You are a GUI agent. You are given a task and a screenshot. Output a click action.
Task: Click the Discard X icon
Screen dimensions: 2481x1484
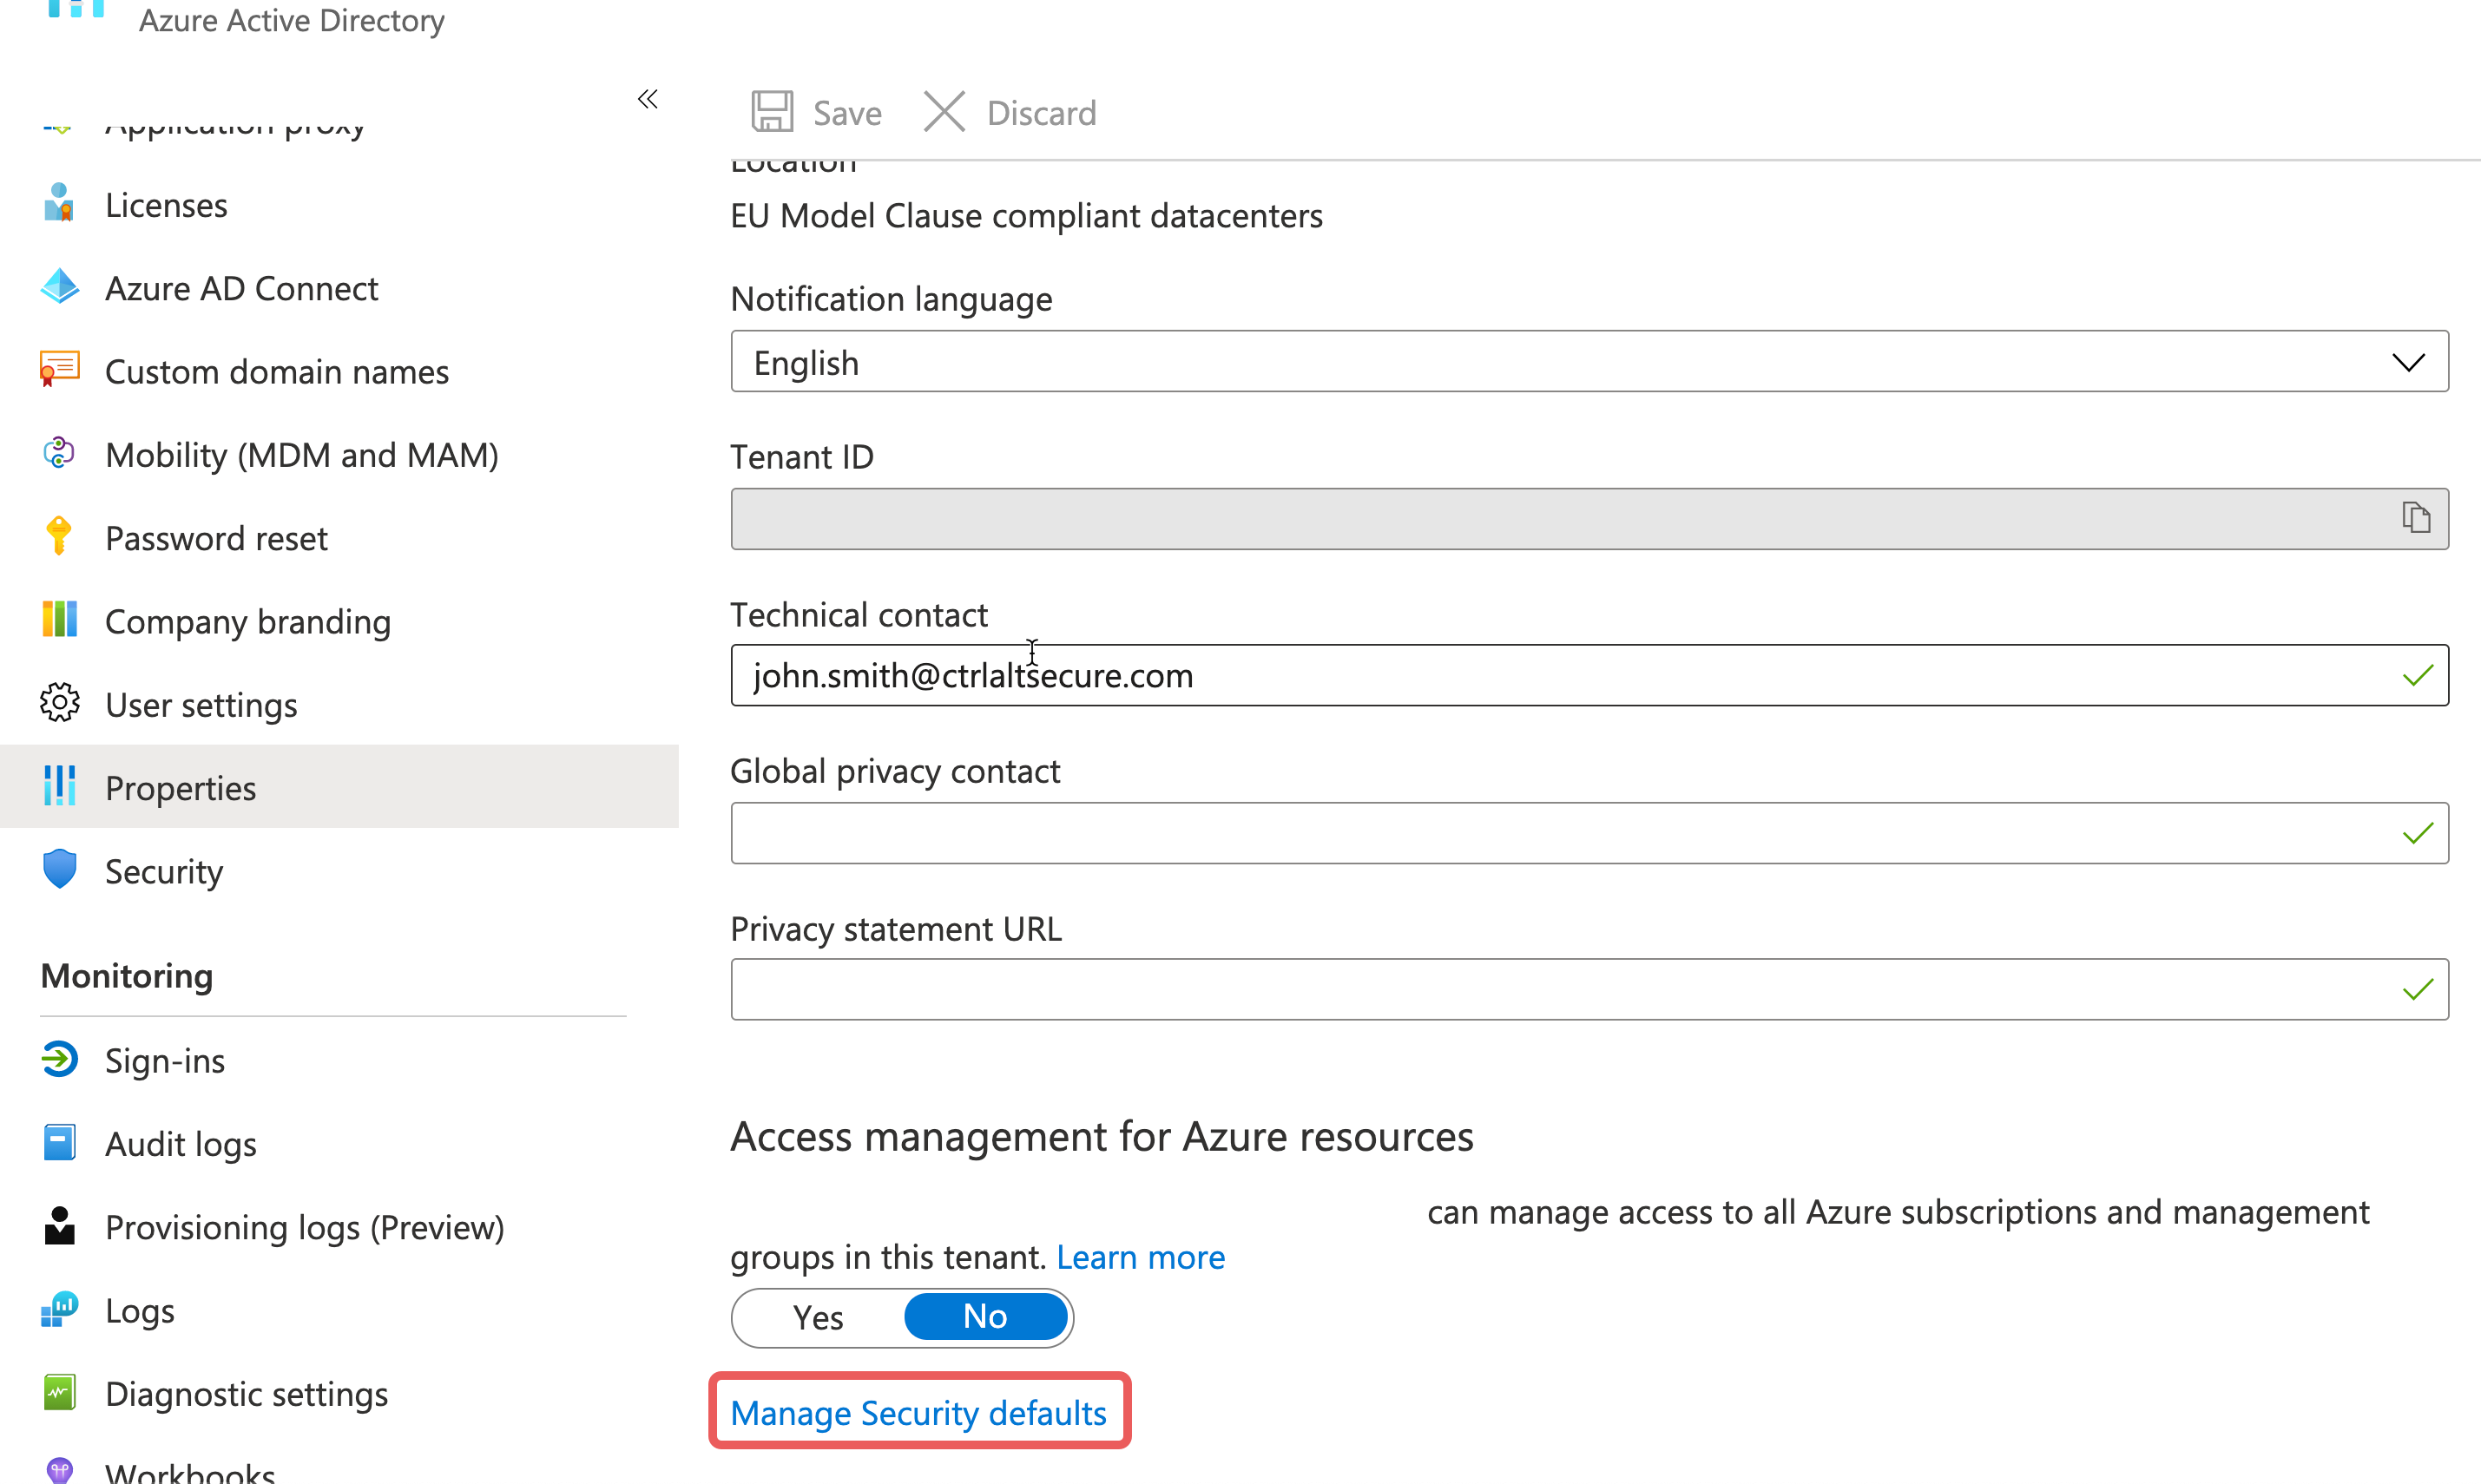943,112
